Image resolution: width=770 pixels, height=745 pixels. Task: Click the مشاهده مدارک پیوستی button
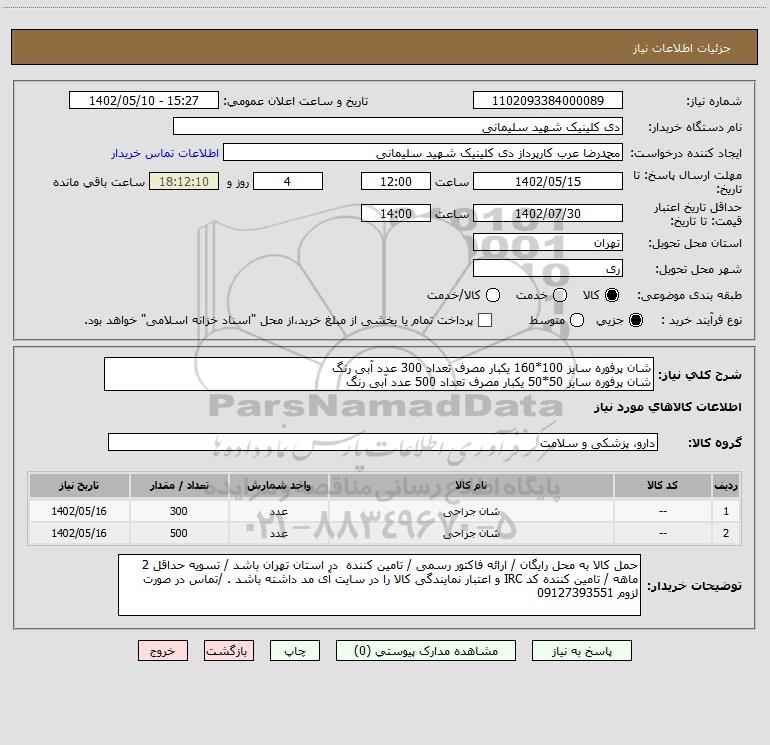pos(426,651)
